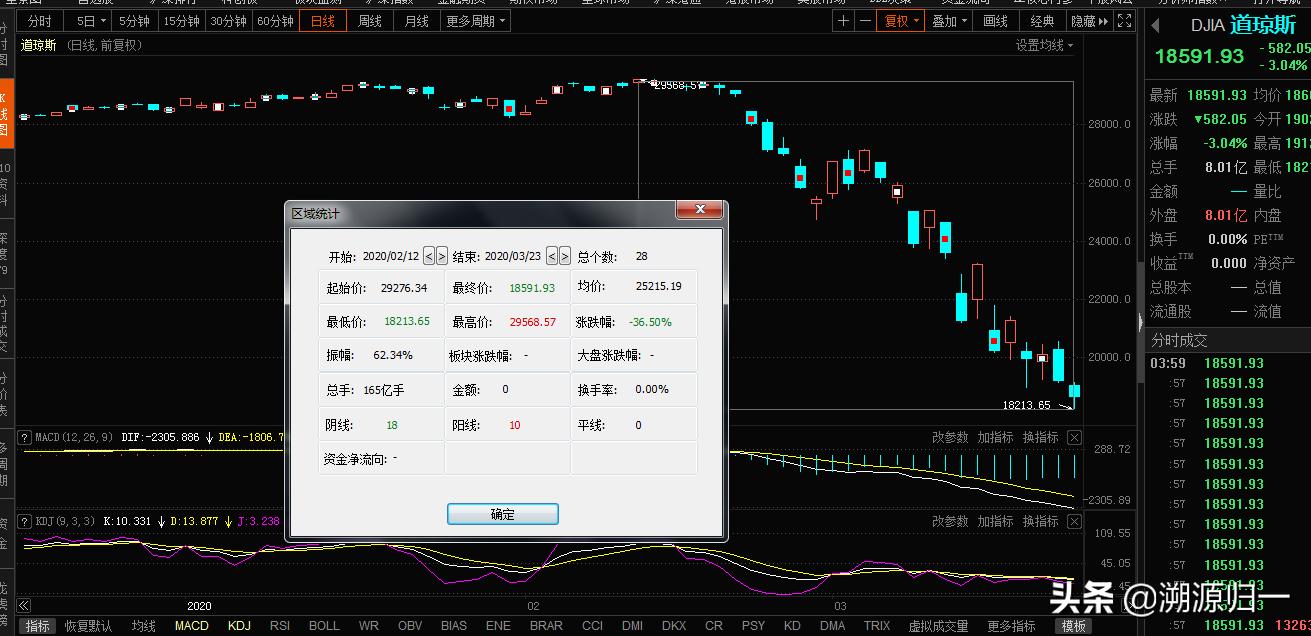Switch to 分时 intraday view
1311x636 pixels.
(40, 21)
